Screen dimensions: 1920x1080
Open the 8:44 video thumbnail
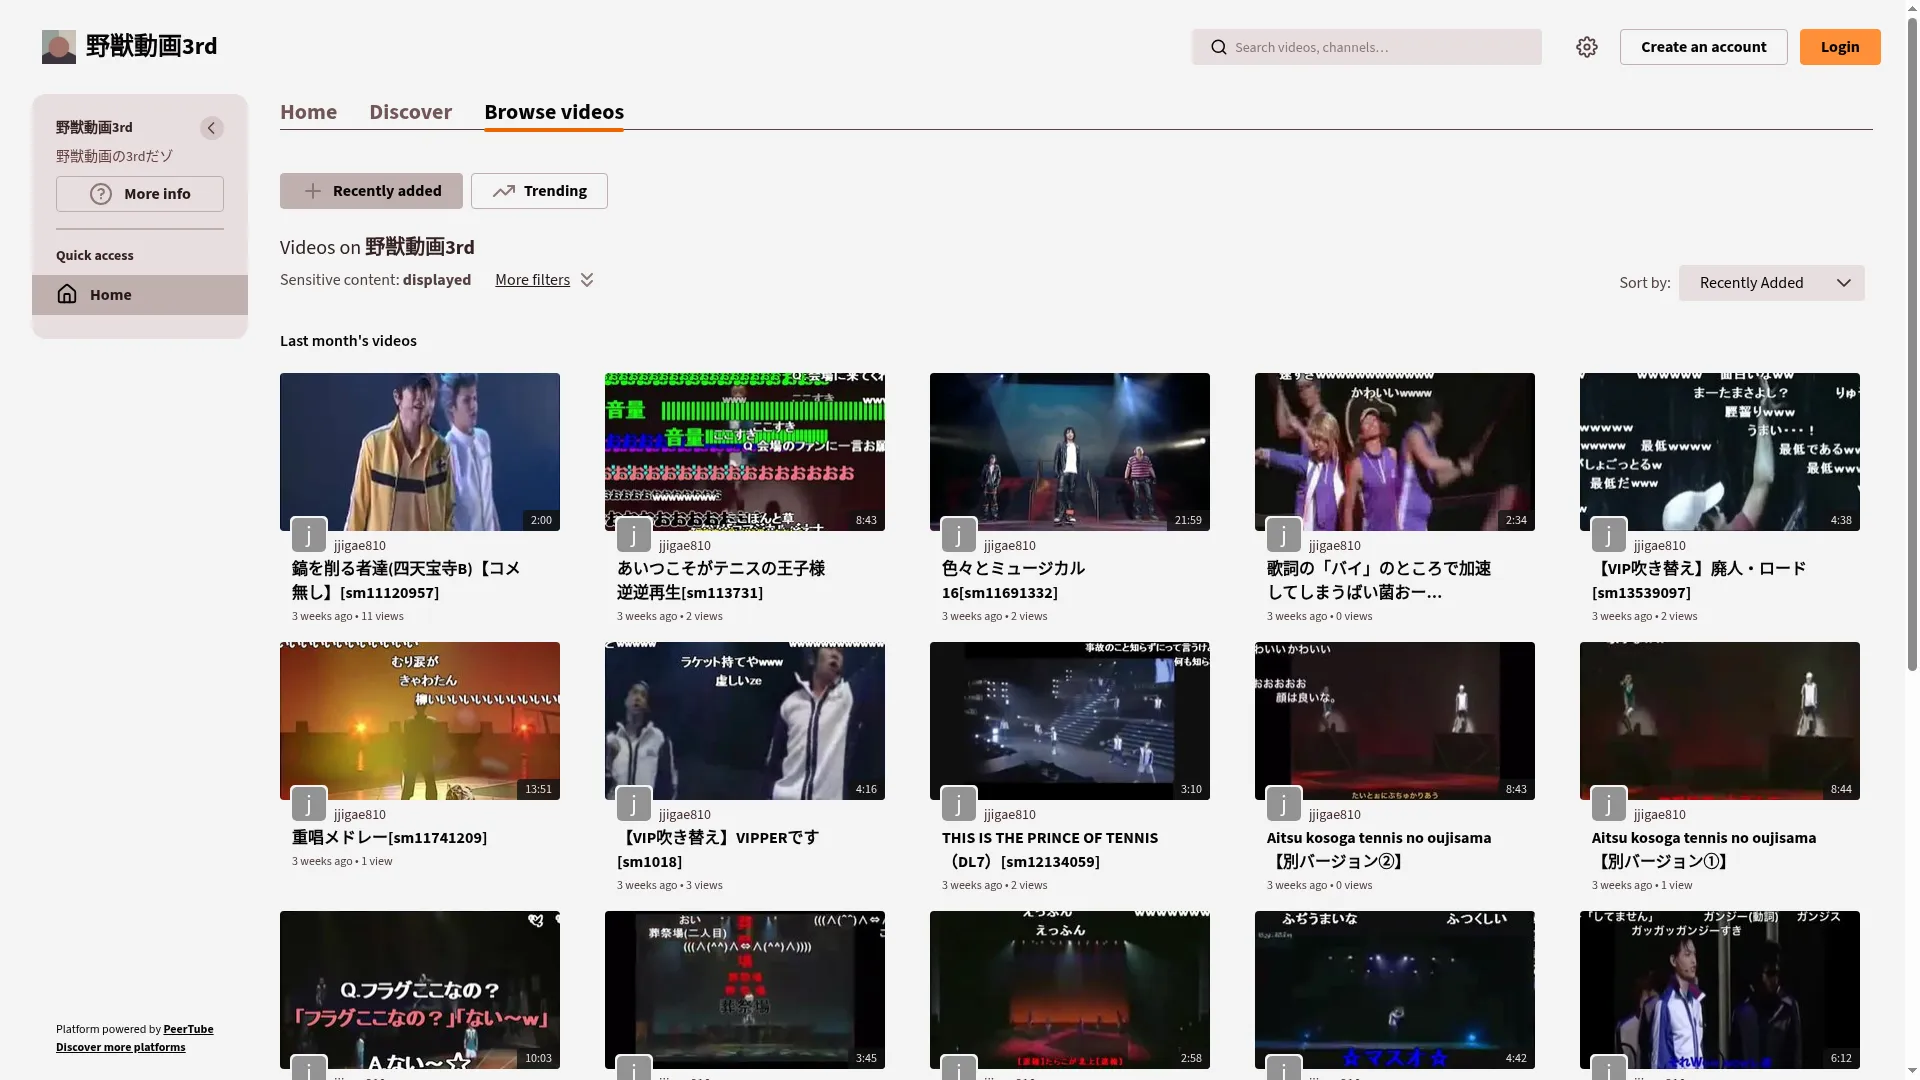[x=1720, y=721]
